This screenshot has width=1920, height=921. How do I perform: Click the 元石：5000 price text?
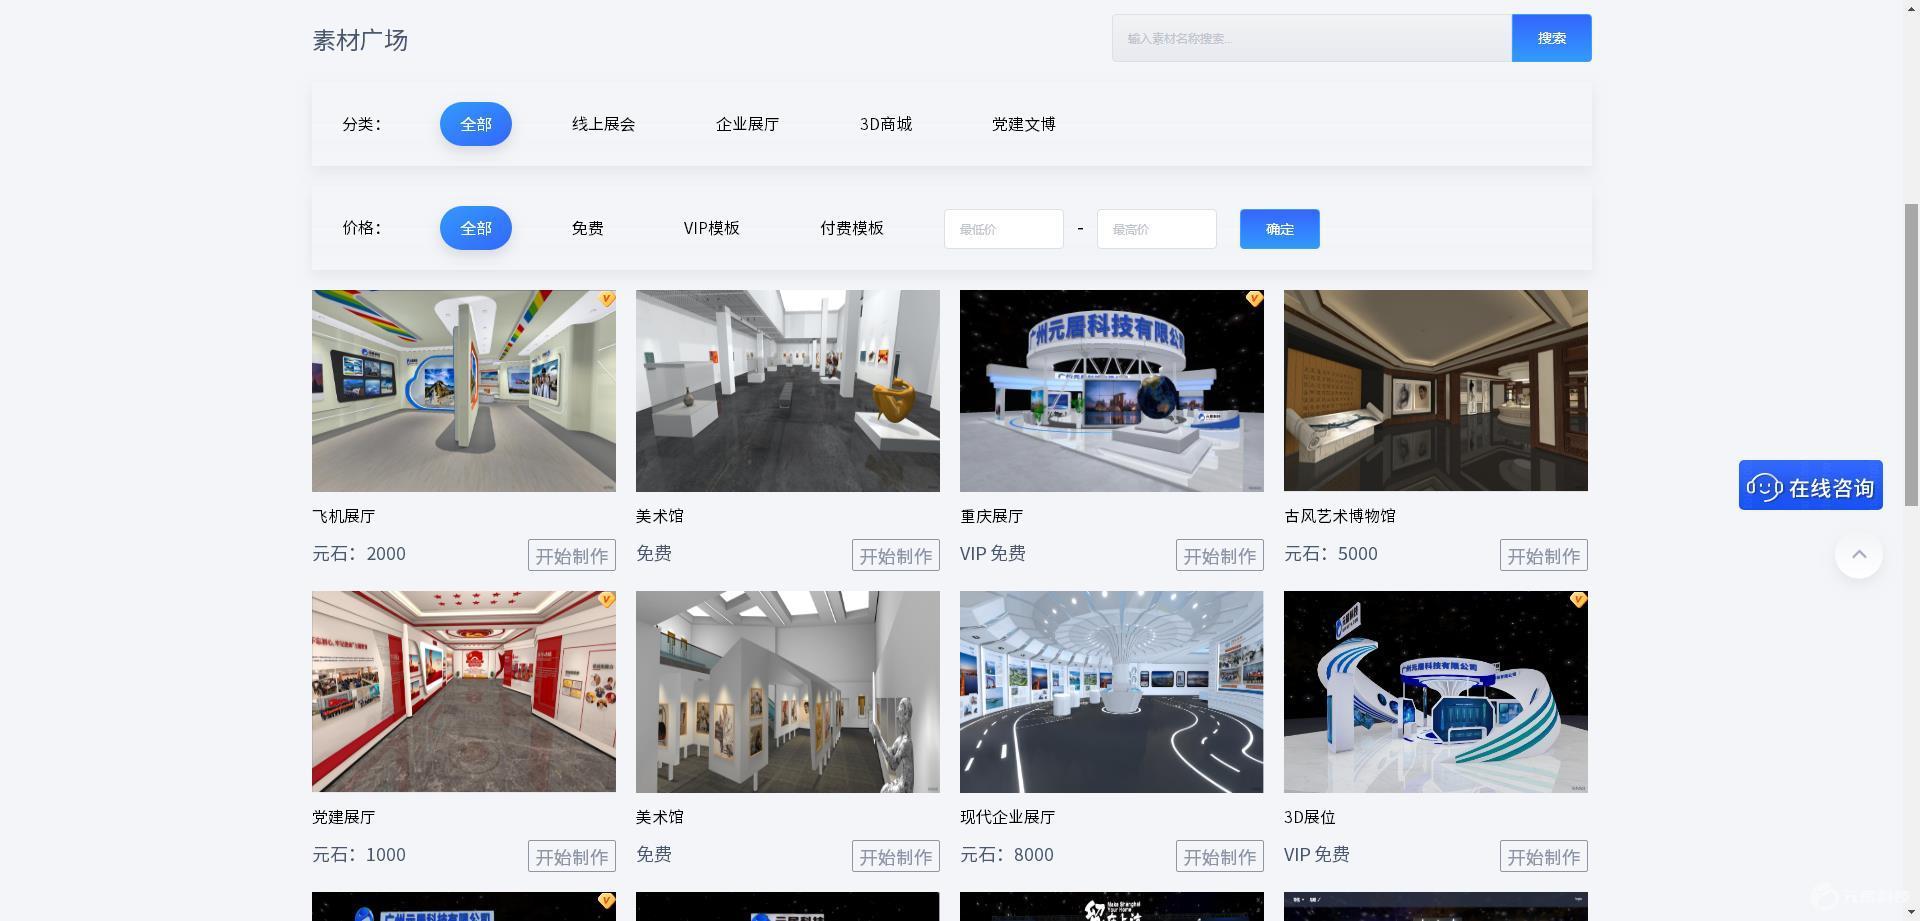pyautogui.click(x=1331, y=554)
